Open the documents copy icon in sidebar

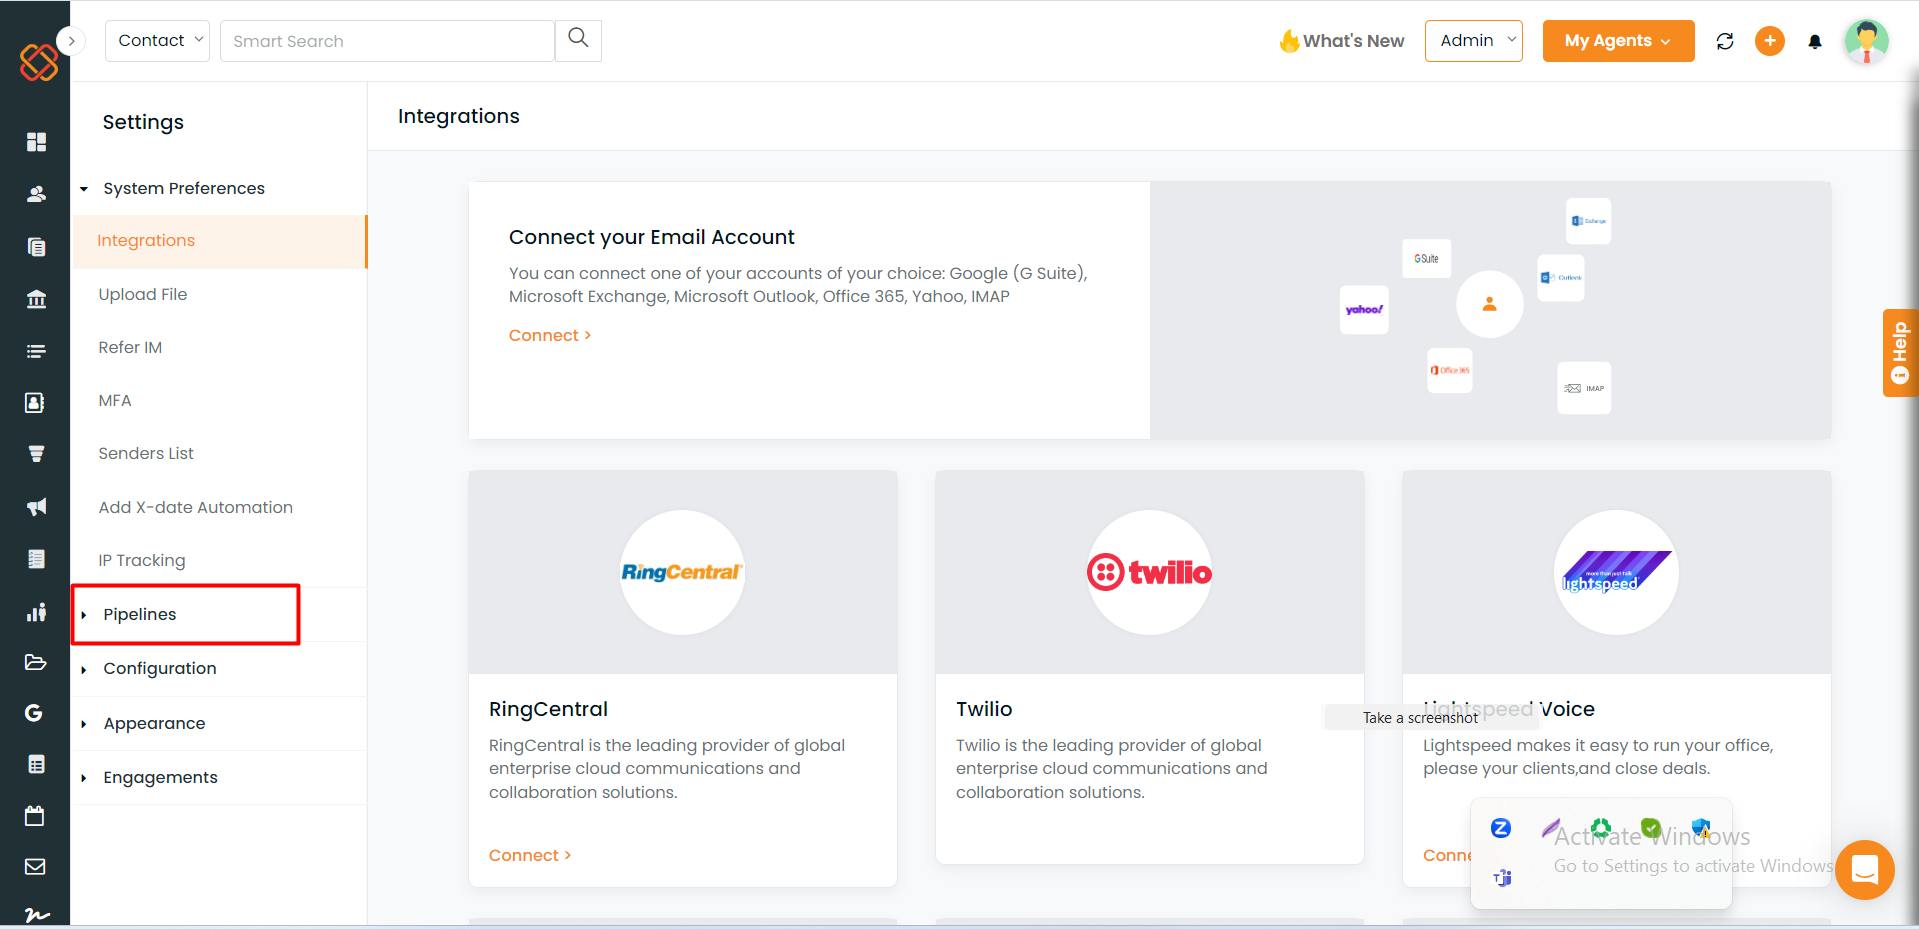[36, 247]
